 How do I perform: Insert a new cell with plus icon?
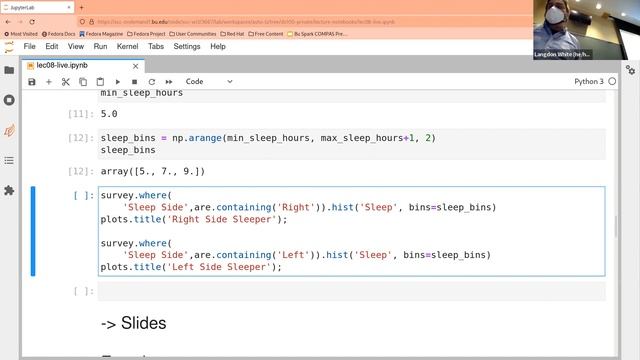[x=49, y=82]
